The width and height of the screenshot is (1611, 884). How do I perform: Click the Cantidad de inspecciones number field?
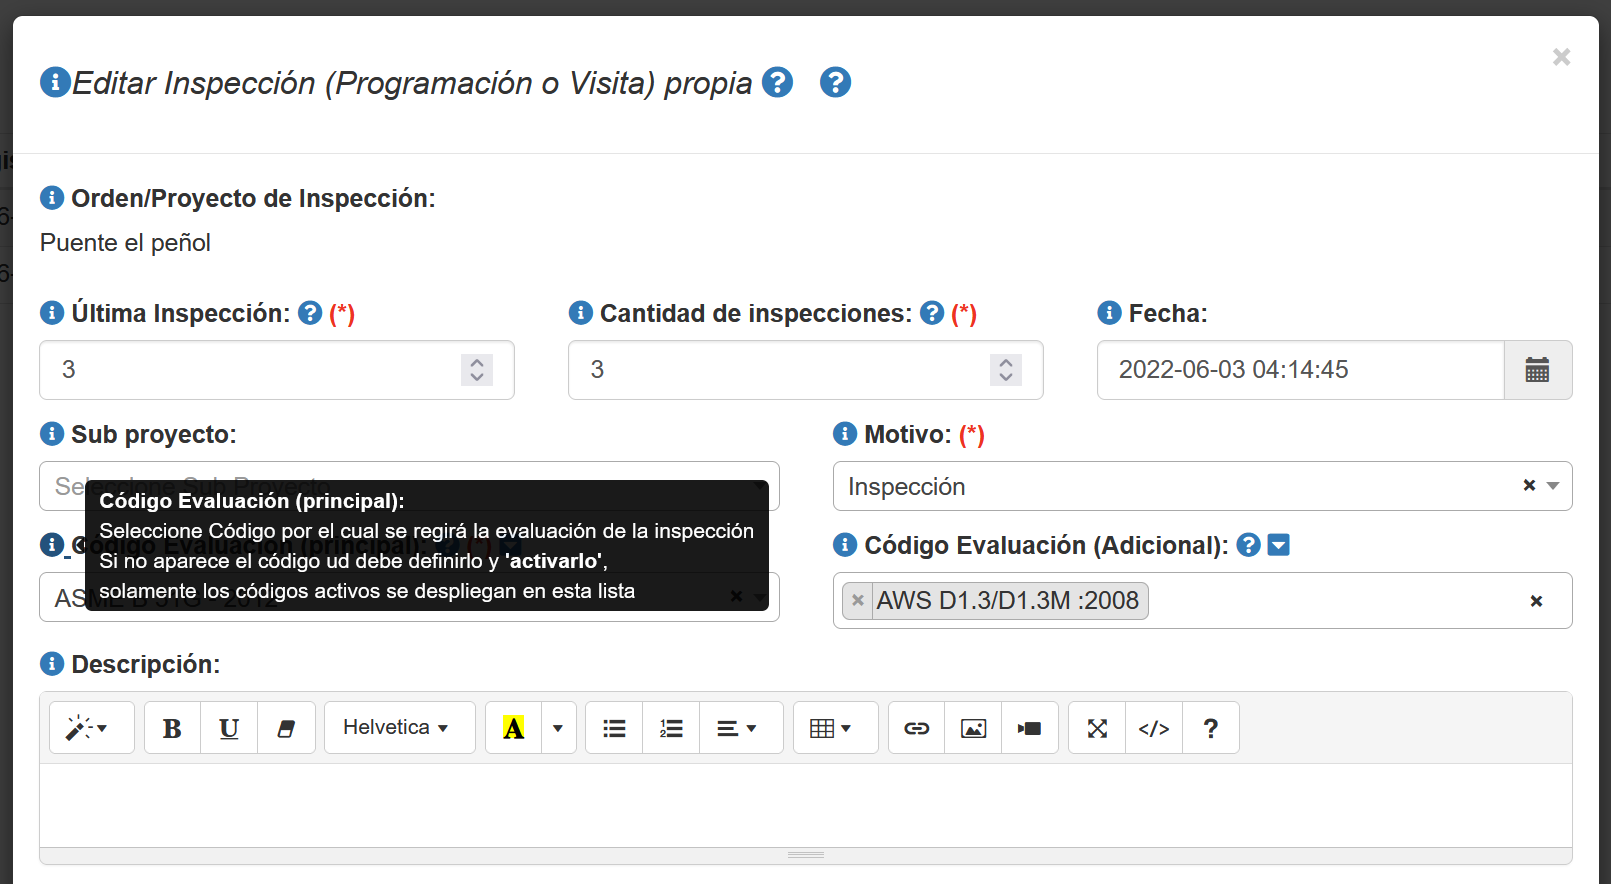click(x=780, y=370)
